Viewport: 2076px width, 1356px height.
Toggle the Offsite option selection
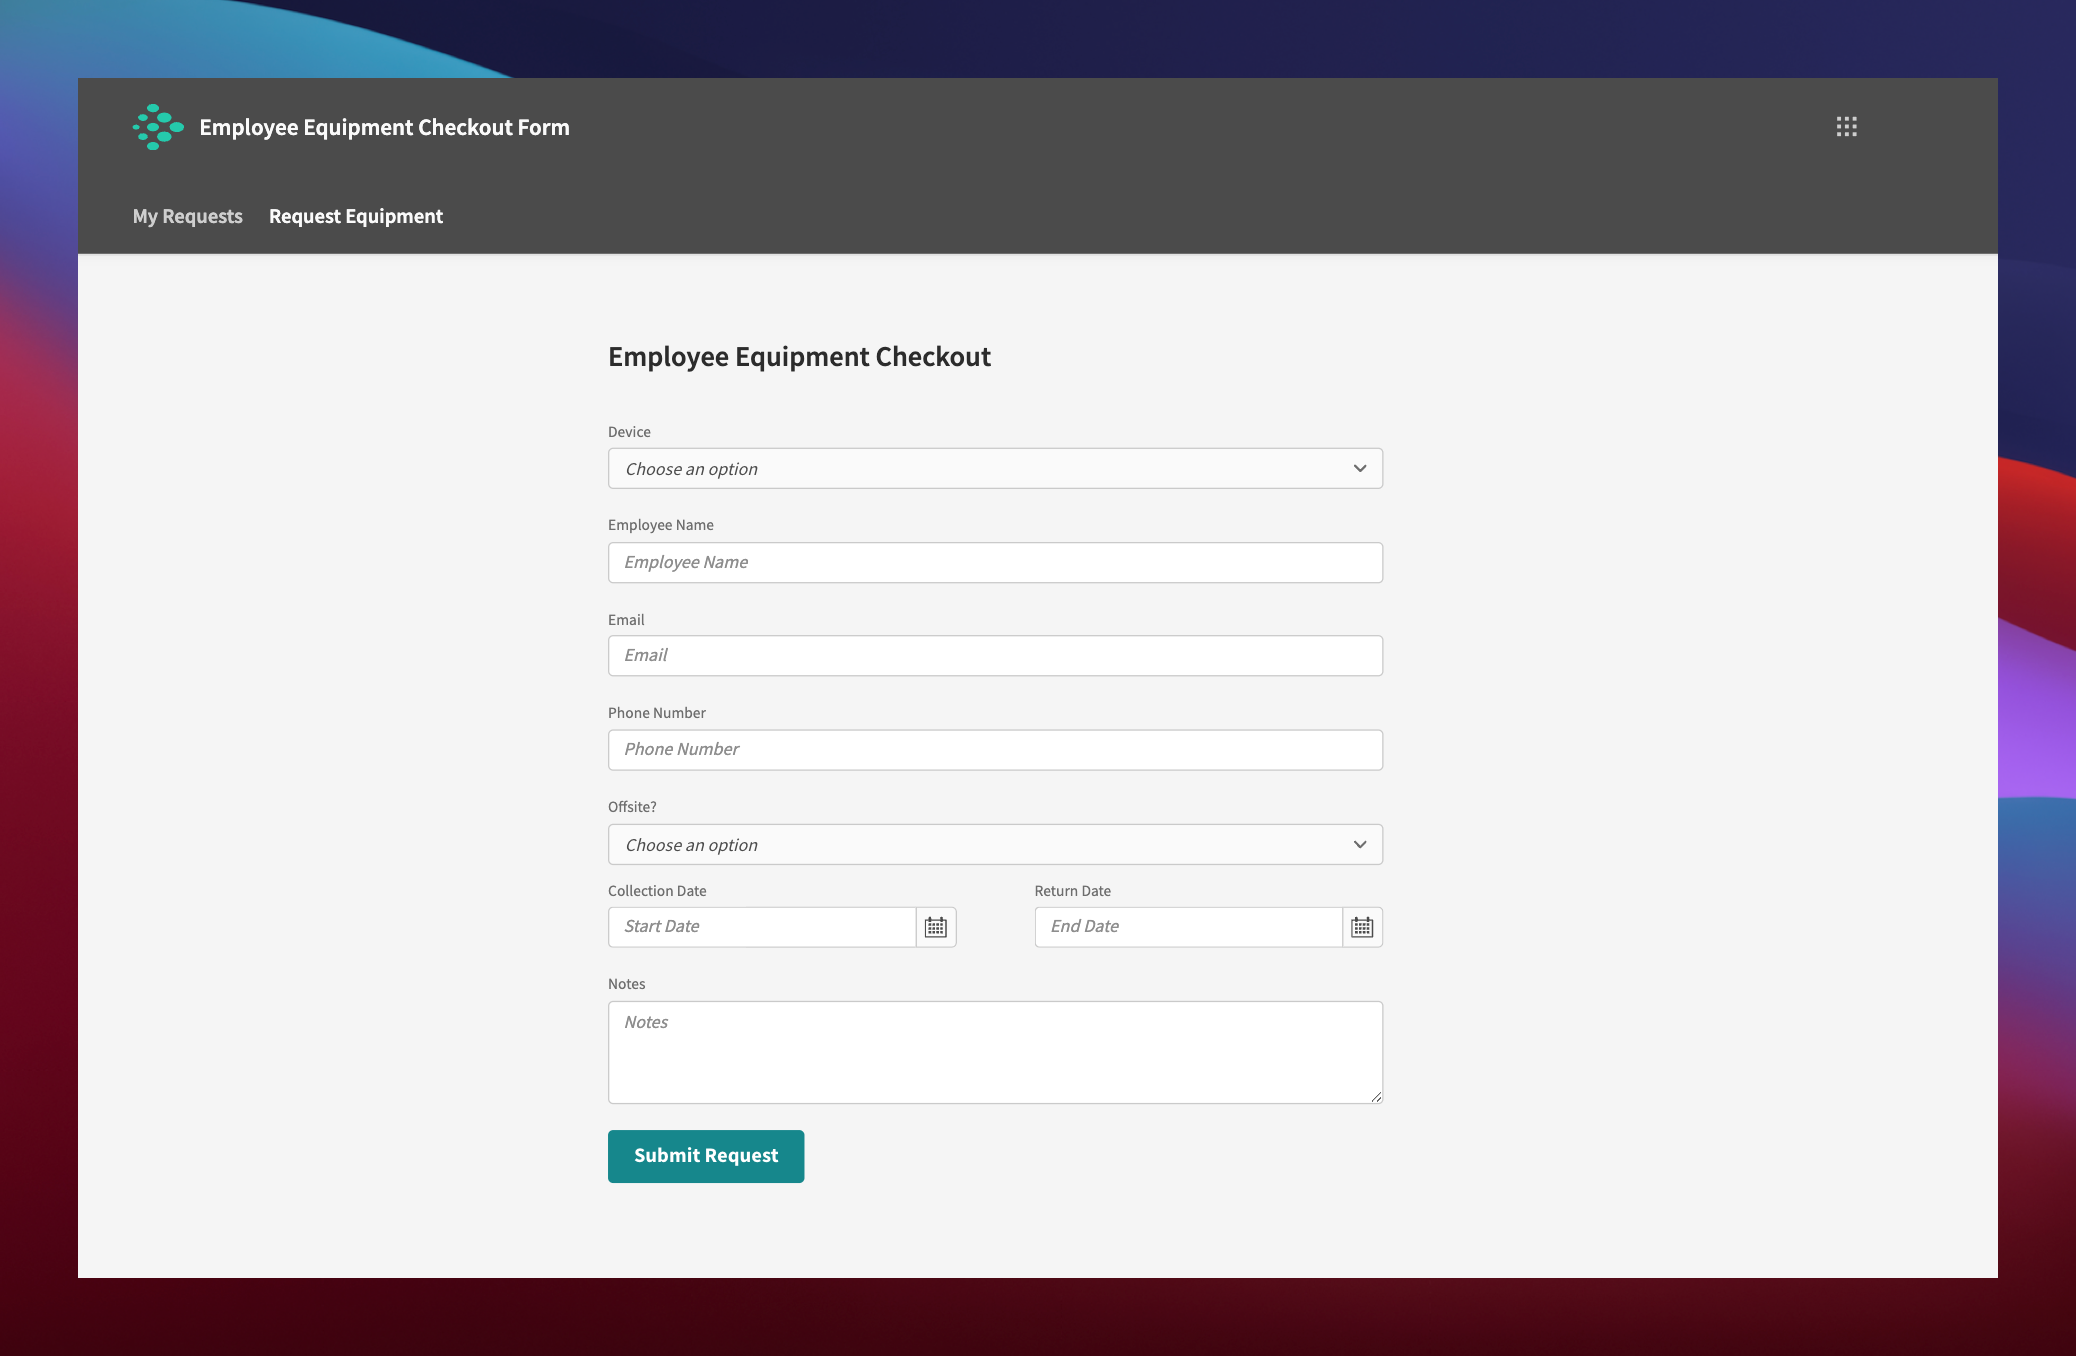[994, 843]
